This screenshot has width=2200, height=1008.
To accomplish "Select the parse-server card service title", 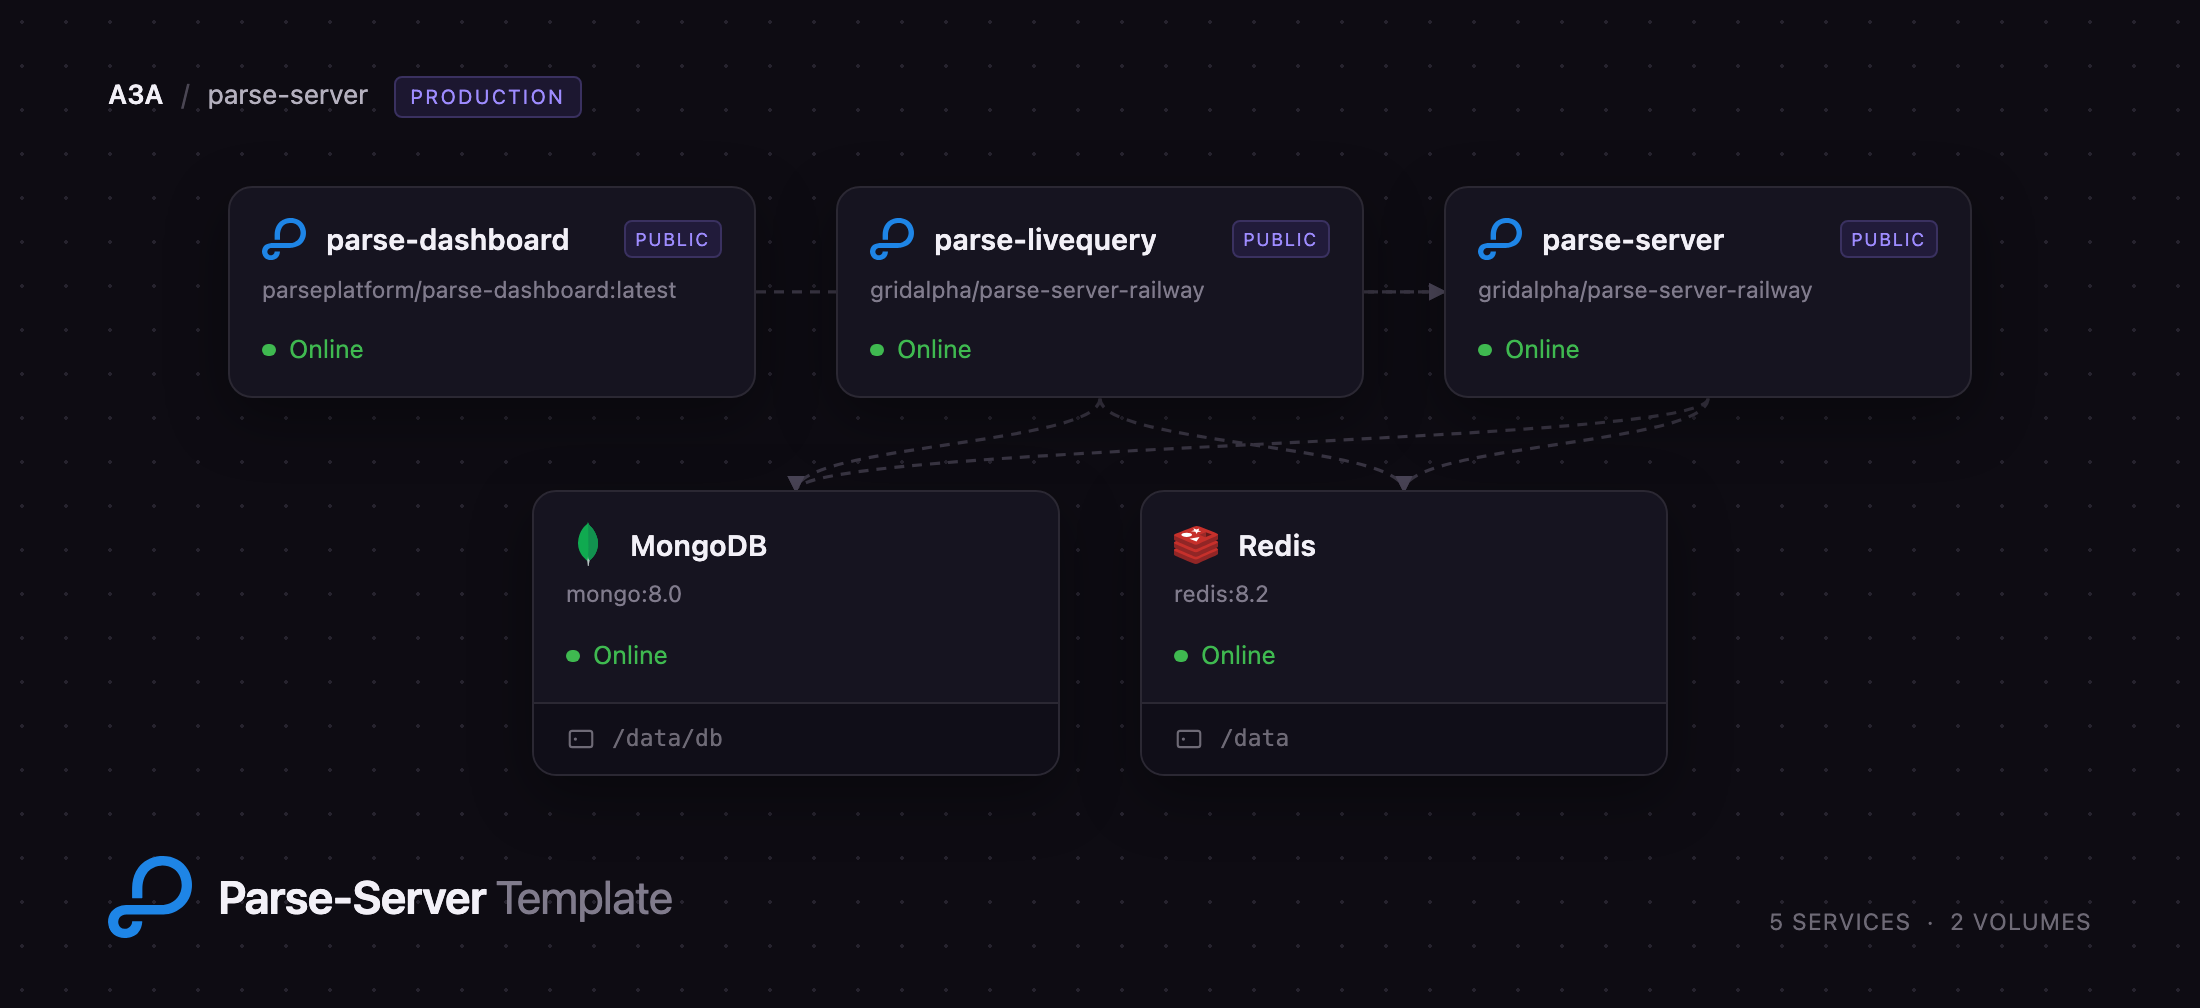I will [1633, 240].
